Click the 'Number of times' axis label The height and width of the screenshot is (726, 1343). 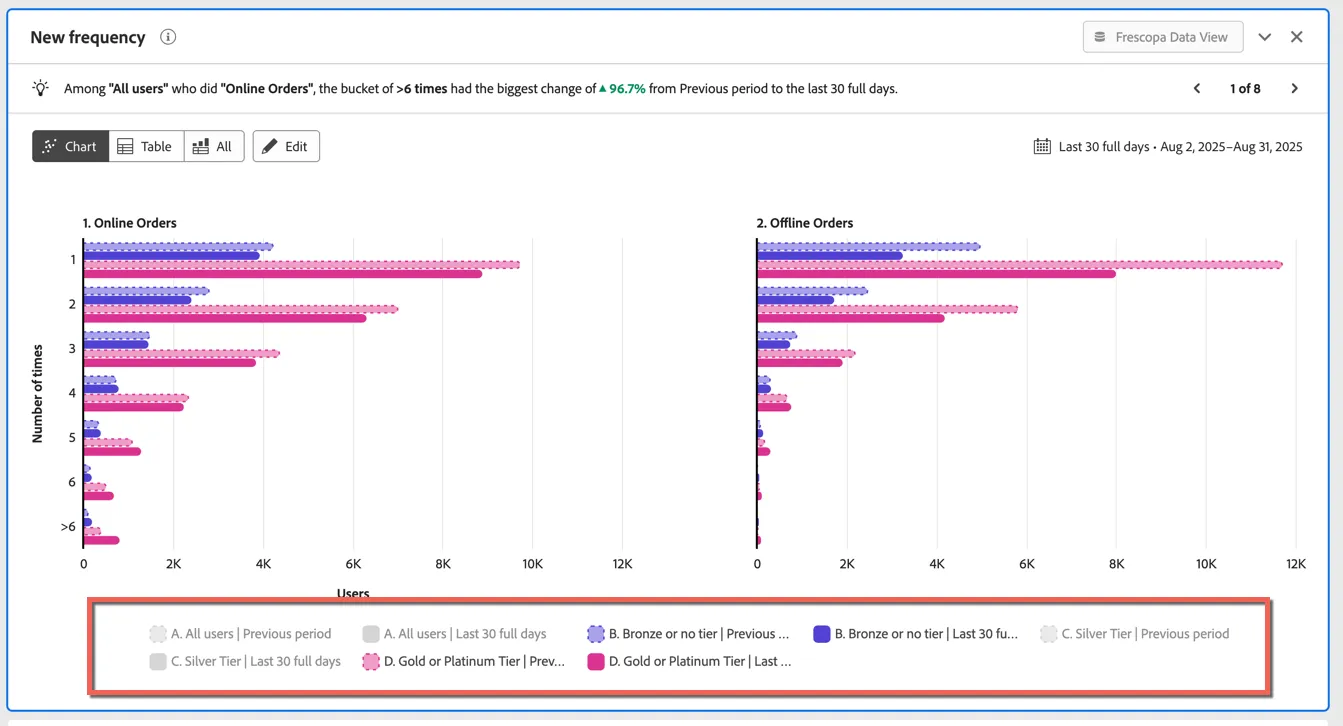point(38,393)
